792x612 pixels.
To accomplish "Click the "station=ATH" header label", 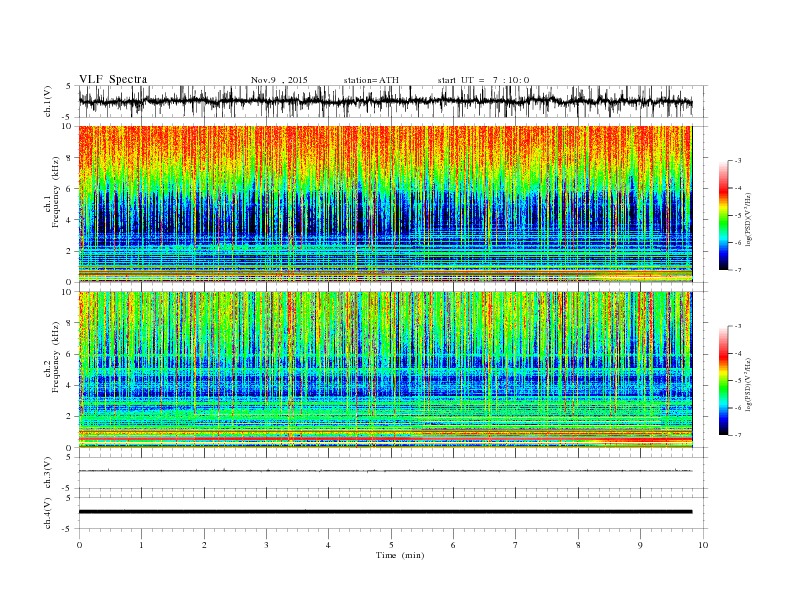I will 371,80.
